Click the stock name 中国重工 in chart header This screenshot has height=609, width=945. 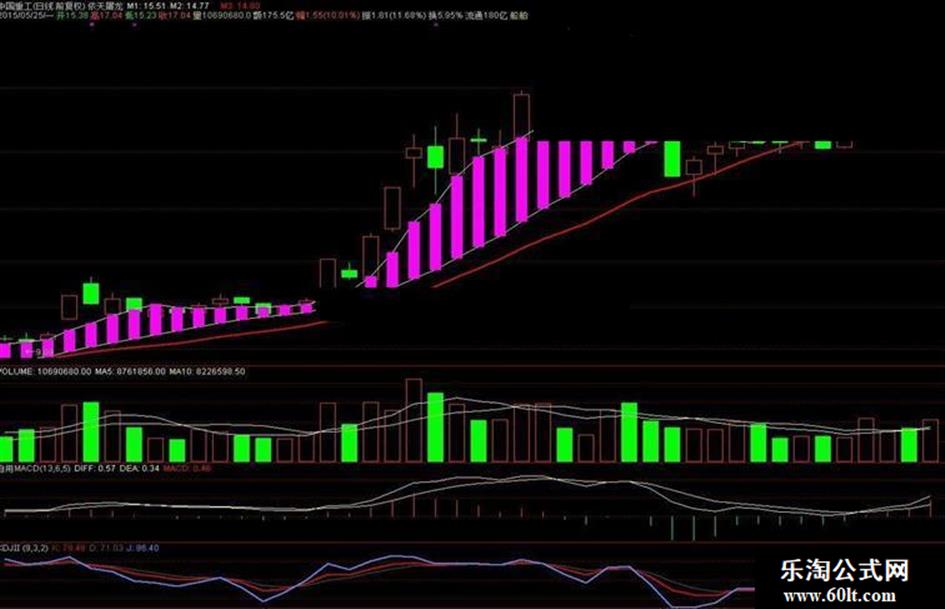(16, 6)
